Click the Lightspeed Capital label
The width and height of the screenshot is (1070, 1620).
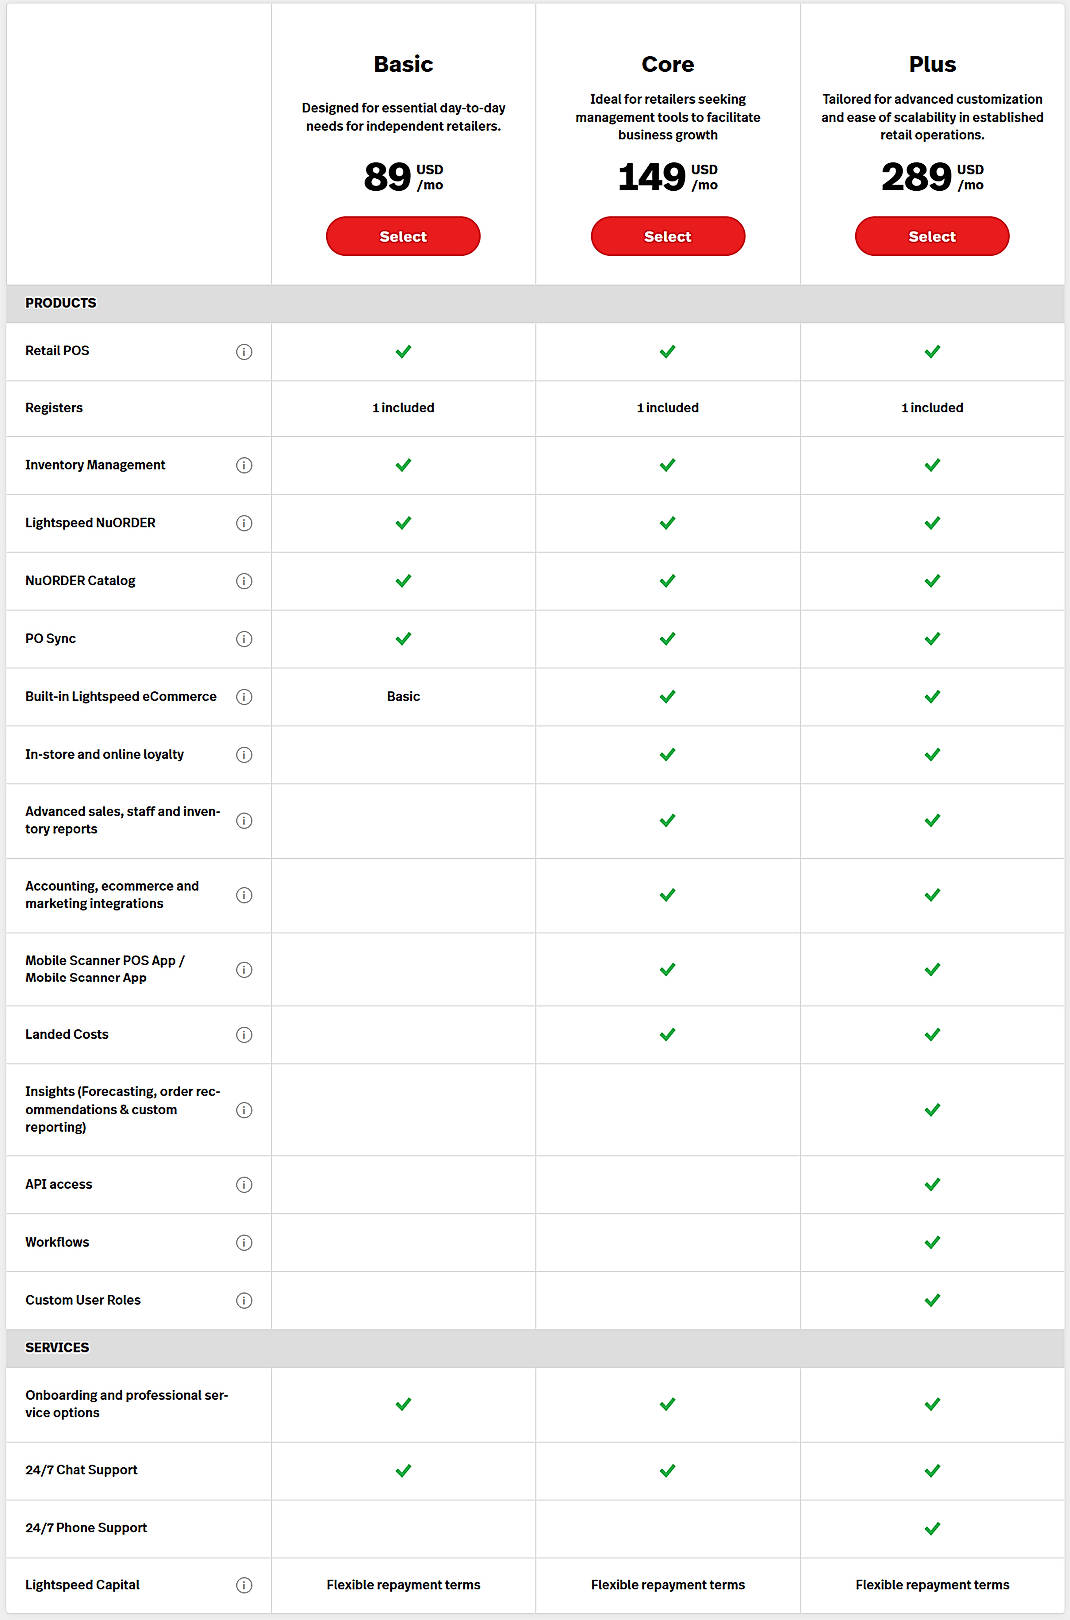tap(82, 1585)
